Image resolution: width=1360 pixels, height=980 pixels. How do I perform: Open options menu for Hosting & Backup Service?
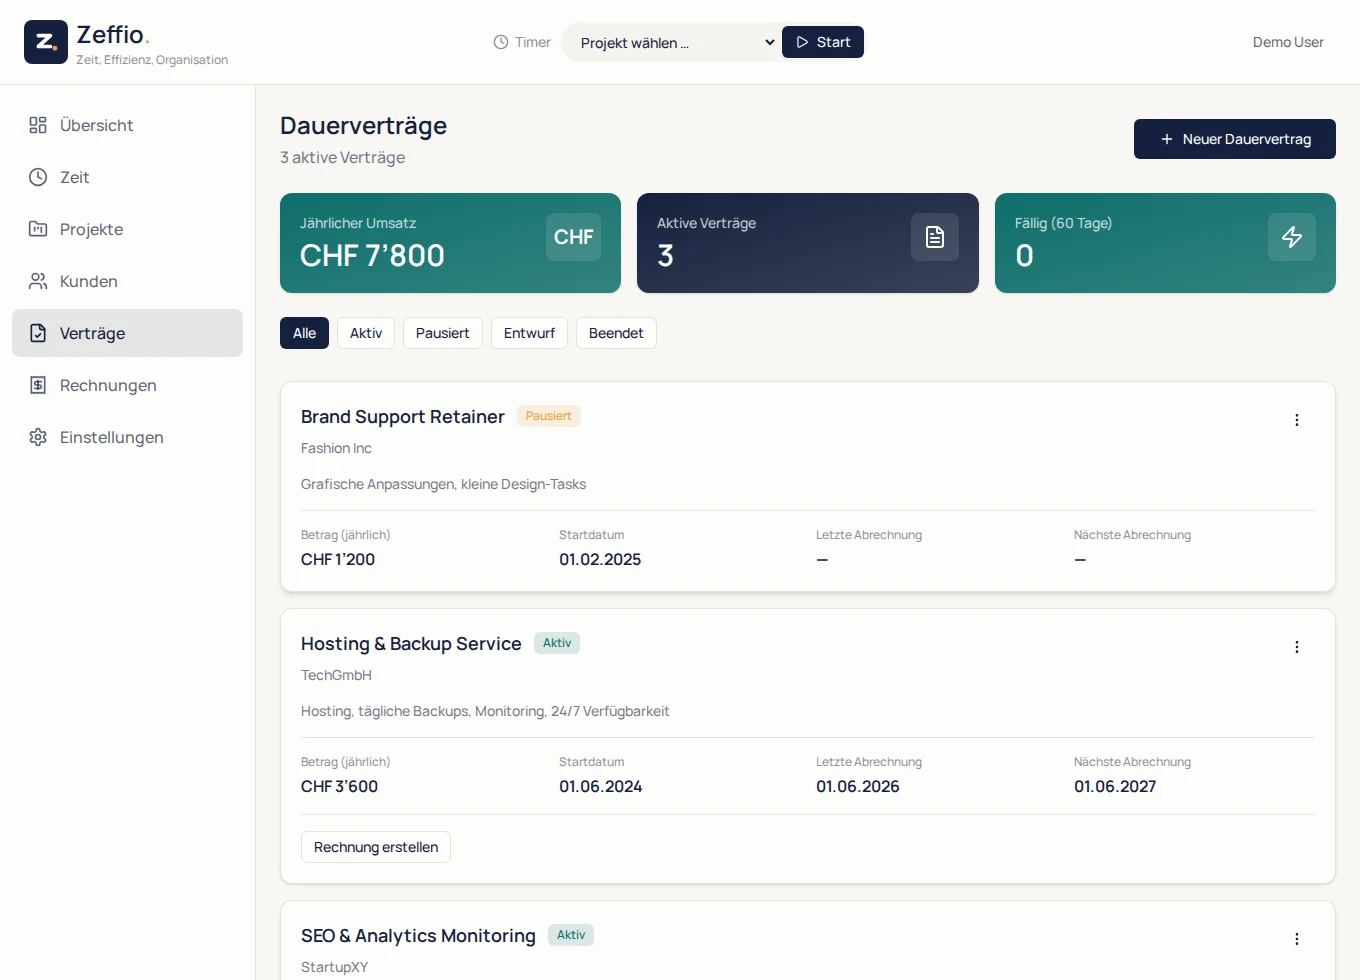click(x=1297, y=647)
